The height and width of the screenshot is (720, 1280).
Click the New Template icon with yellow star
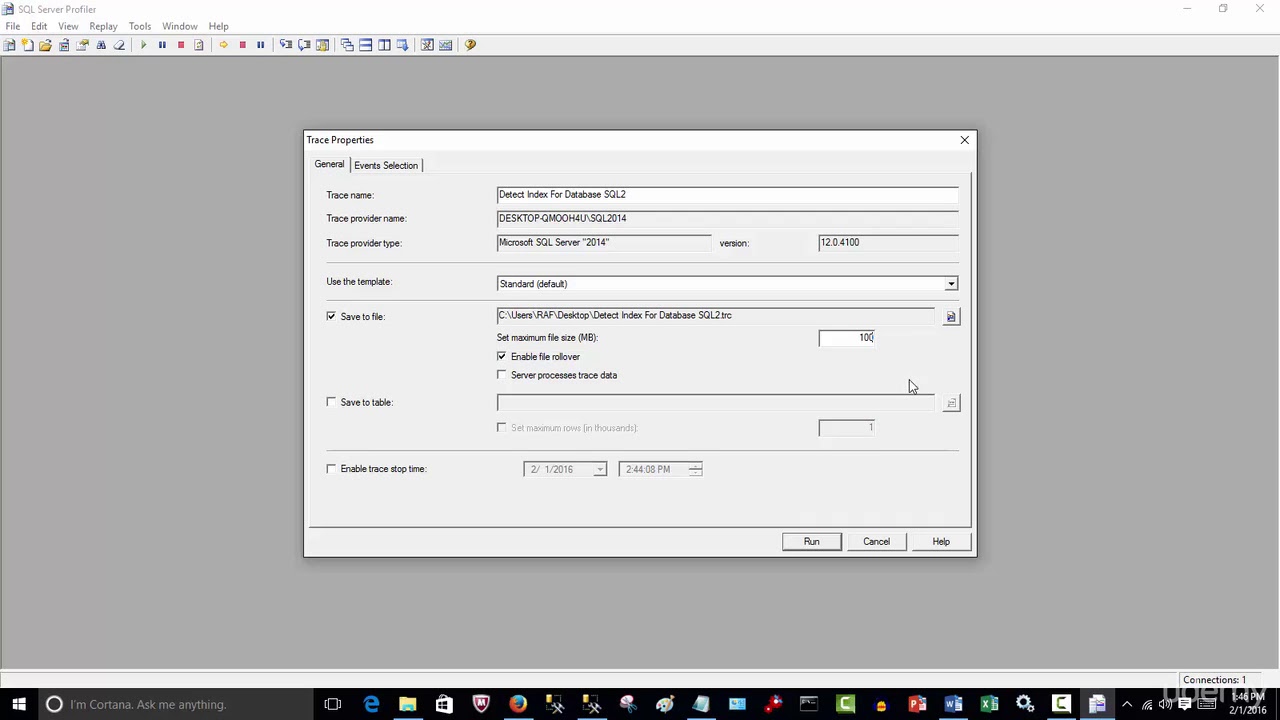tap(27, 45)
